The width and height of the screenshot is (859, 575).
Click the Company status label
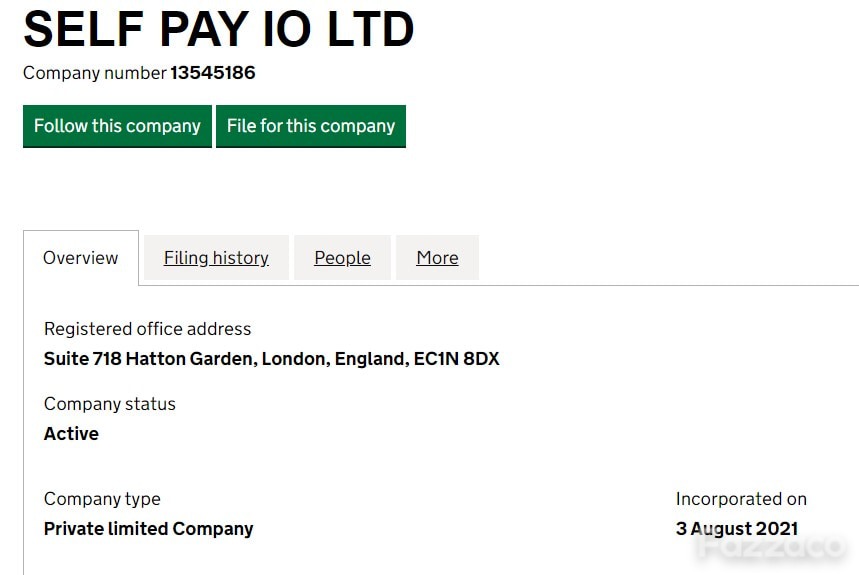pos(110,404)
